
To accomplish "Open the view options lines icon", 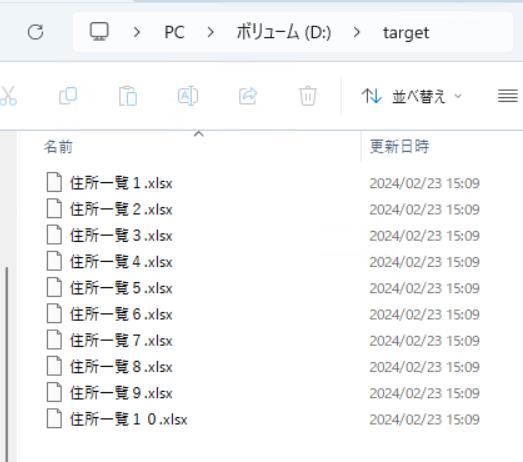I will coord(508,96).
